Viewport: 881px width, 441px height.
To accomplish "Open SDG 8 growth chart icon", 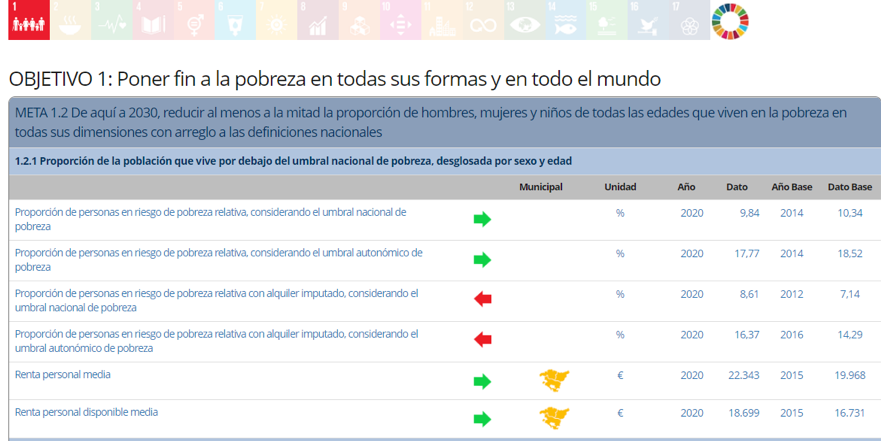I will coord(318,20).
